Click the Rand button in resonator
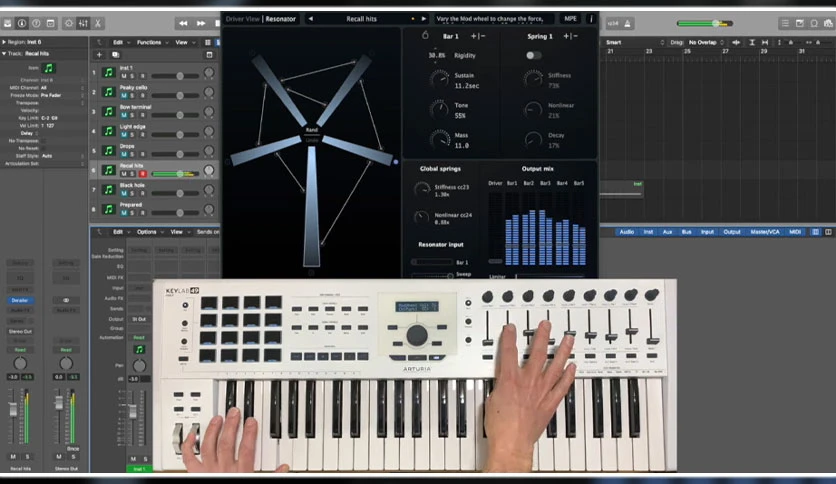836x484 pixels. [312, 130]
